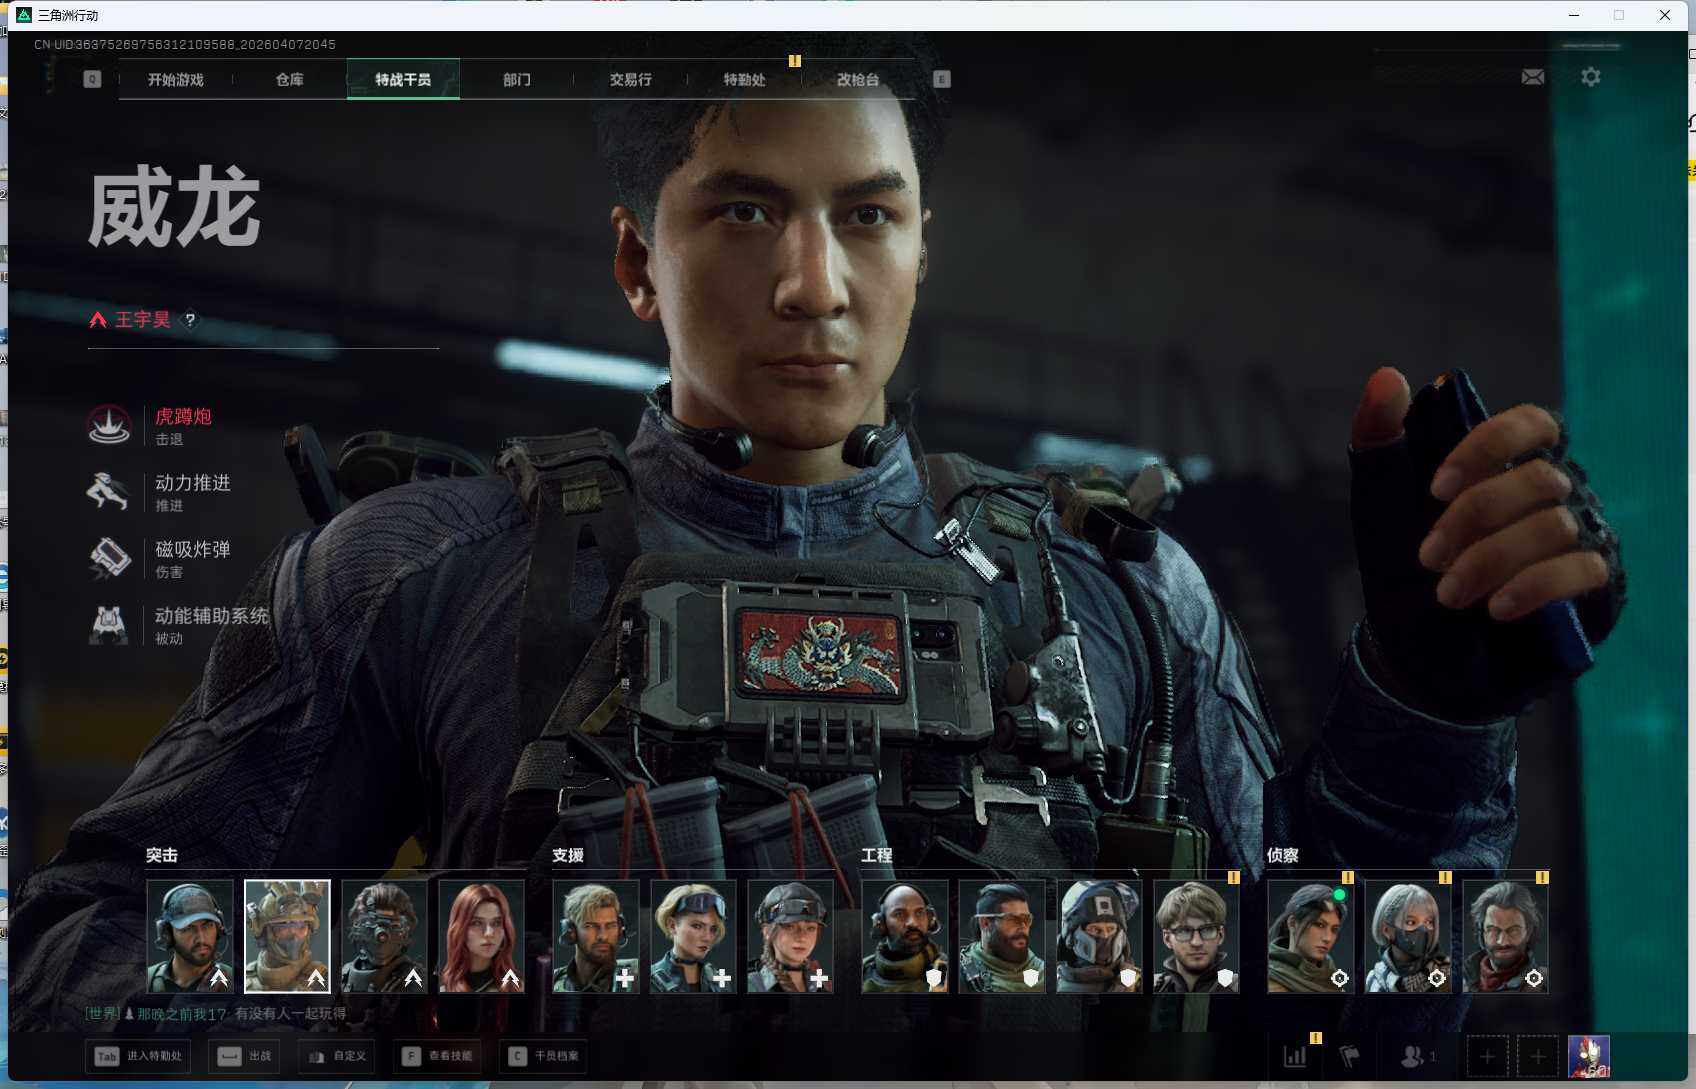This screenshot has height=1089, width=1696.
Task: Choose the masked engineer operator in helmet
Action: coord(1099,936)
